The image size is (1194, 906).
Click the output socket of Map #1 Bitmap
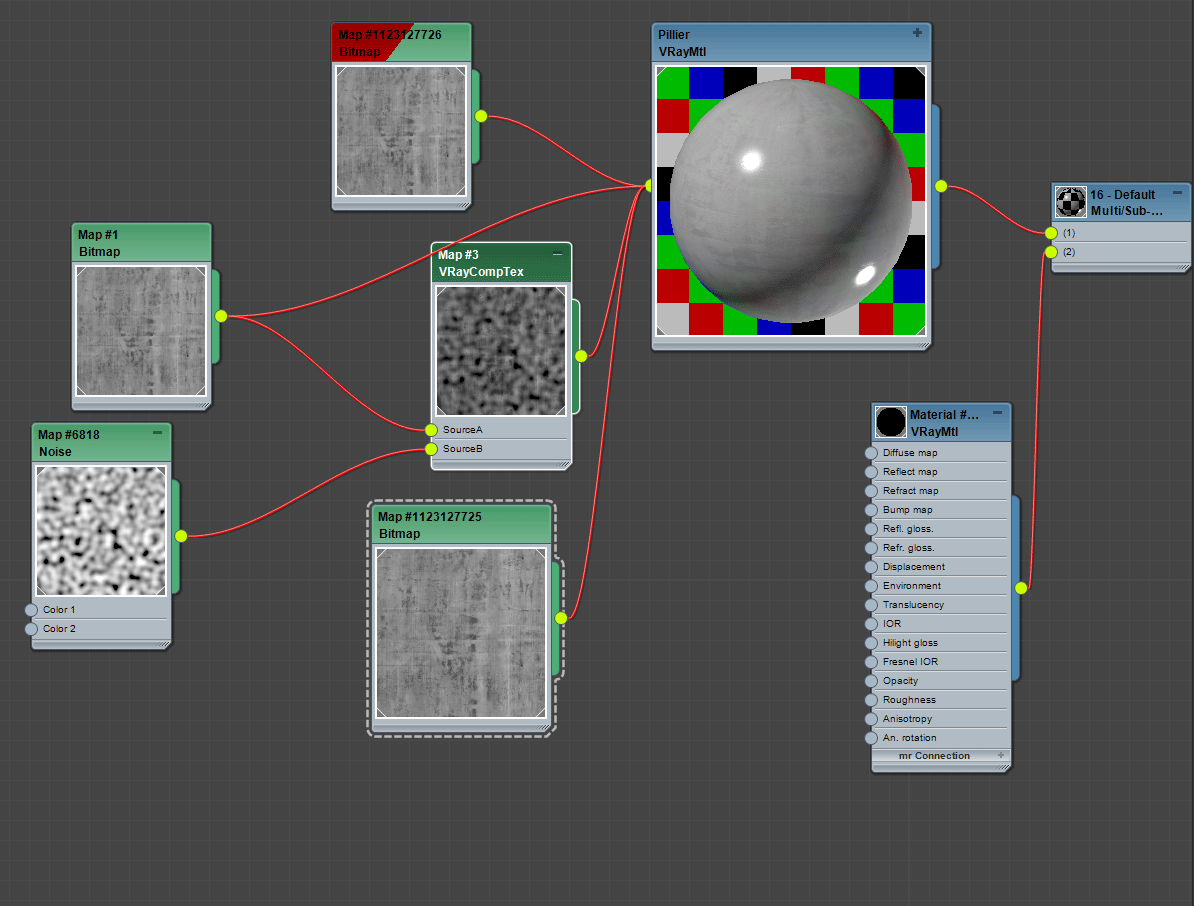pos(221,316)
